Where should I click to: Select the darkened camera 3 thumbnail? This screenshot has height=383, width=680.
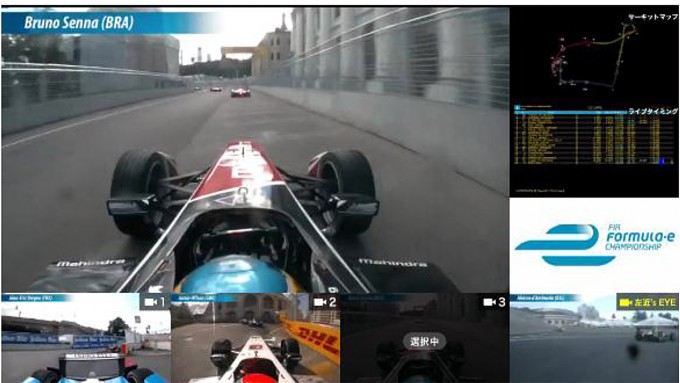[x=425, y=338]
